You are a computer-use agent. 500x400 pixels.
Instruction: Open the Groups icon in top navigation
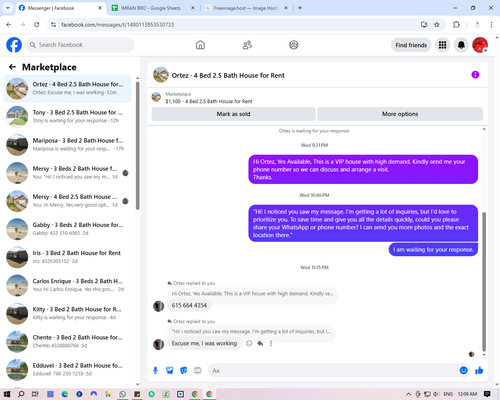click(x=294, y=45)
